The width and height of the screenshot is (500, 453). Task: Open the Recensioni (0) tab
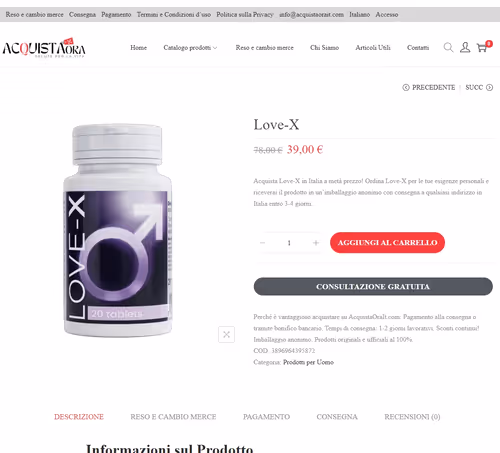pos(412,417)
